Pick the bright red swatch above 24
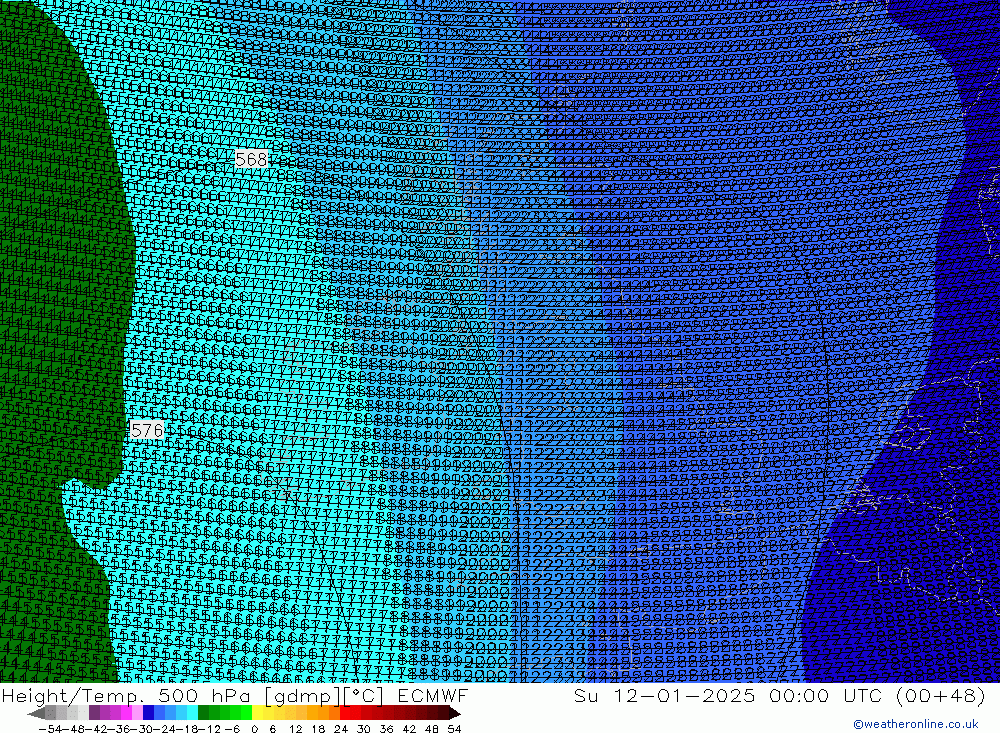This screenshot has width=1000, height=733. [345, 713]
